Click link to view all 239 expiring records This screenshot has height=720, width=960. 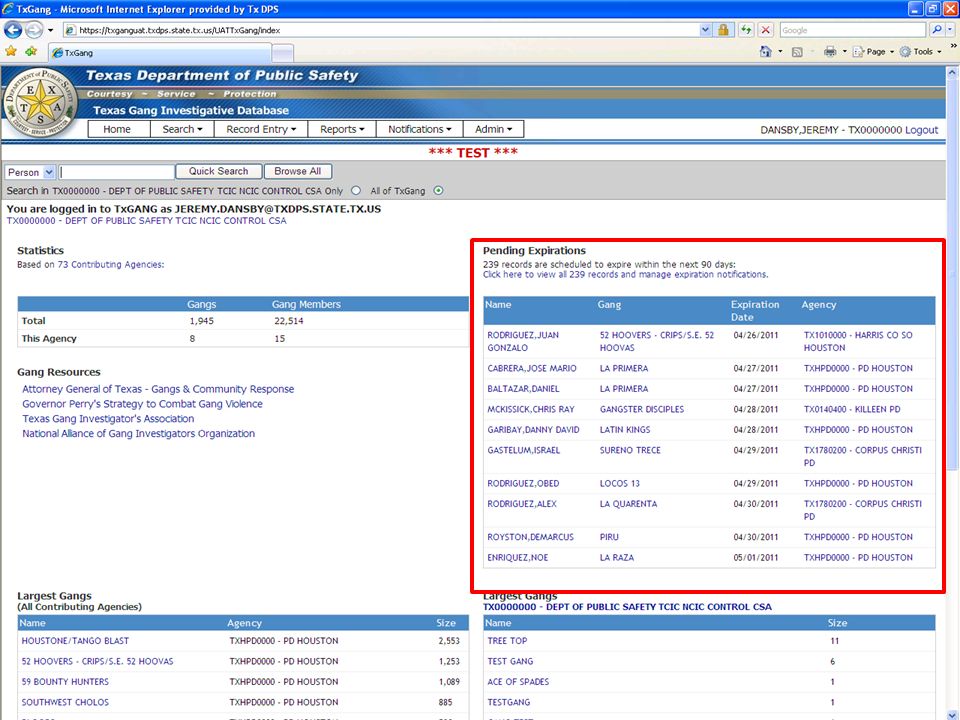coord(625,275)
